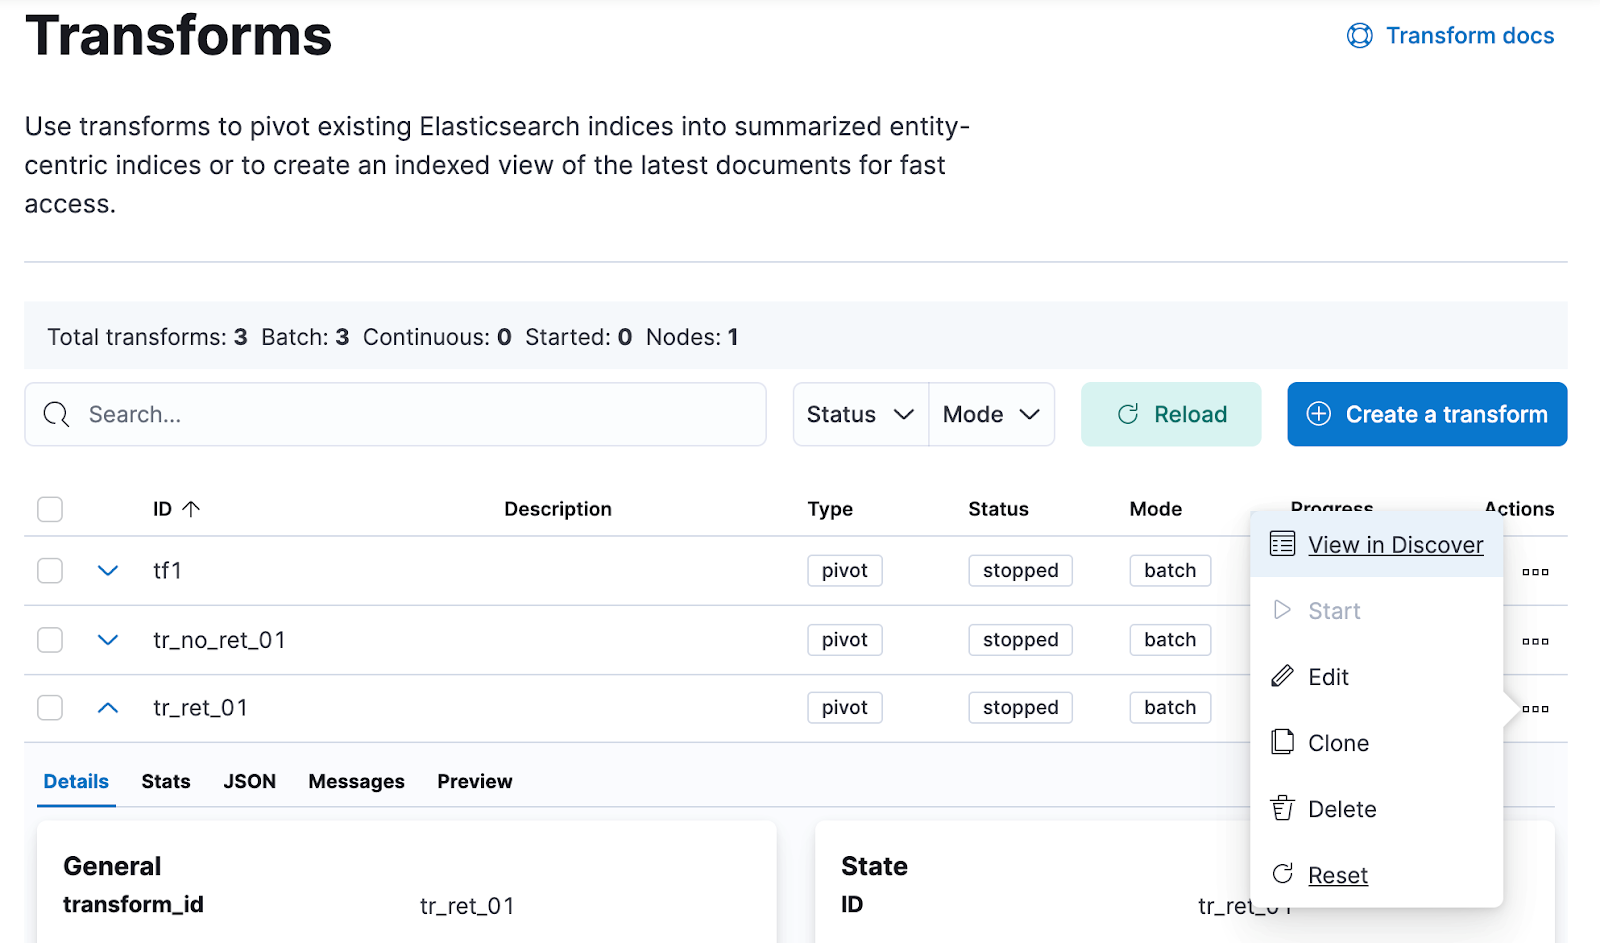The width and height of the screenshot is (1600, 943).
Task: Click the pencil Edit icon in menu
Action: (x=1282, y=677)
